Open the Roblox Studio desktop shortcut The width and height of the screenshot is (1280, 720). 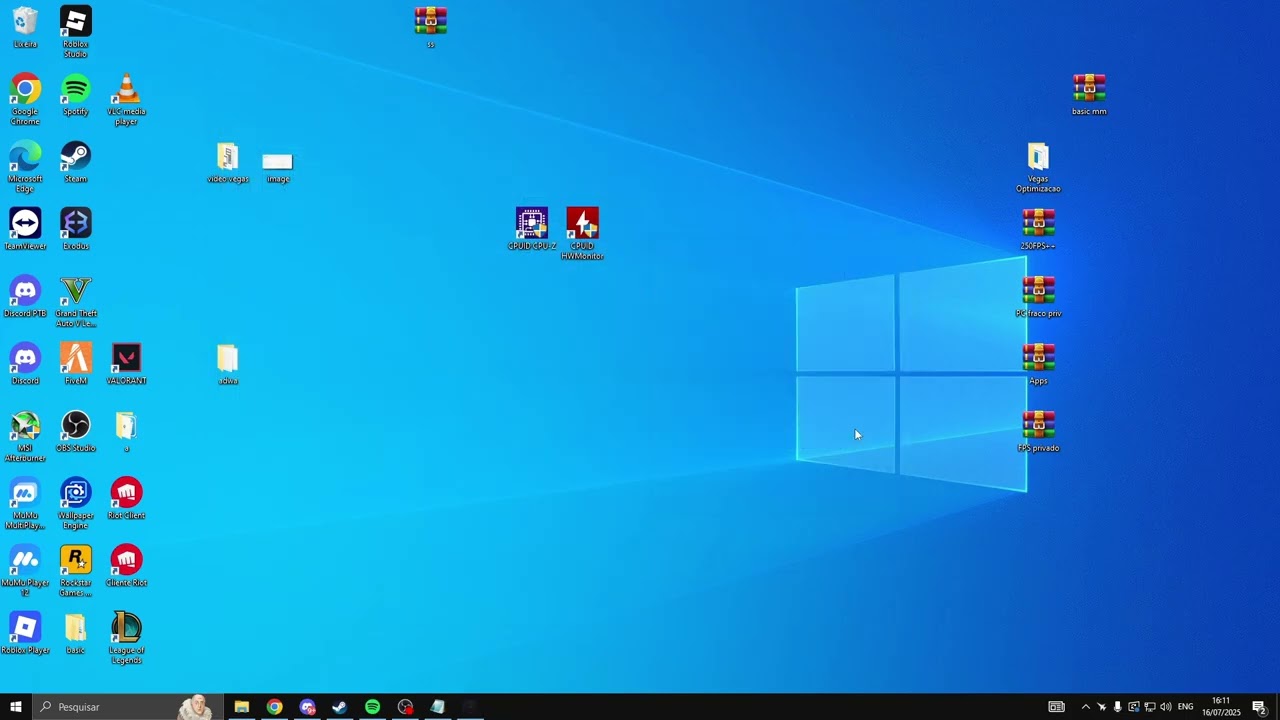click(76, 32)
